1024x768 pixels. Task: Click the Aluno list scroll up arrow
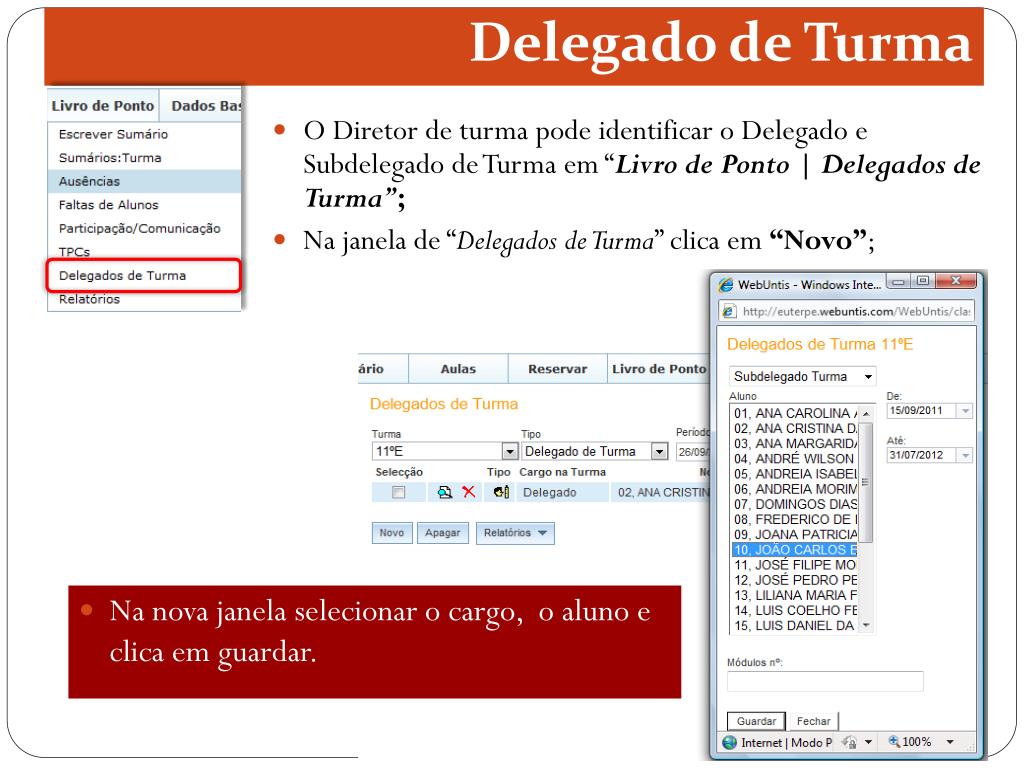point(866,413)
